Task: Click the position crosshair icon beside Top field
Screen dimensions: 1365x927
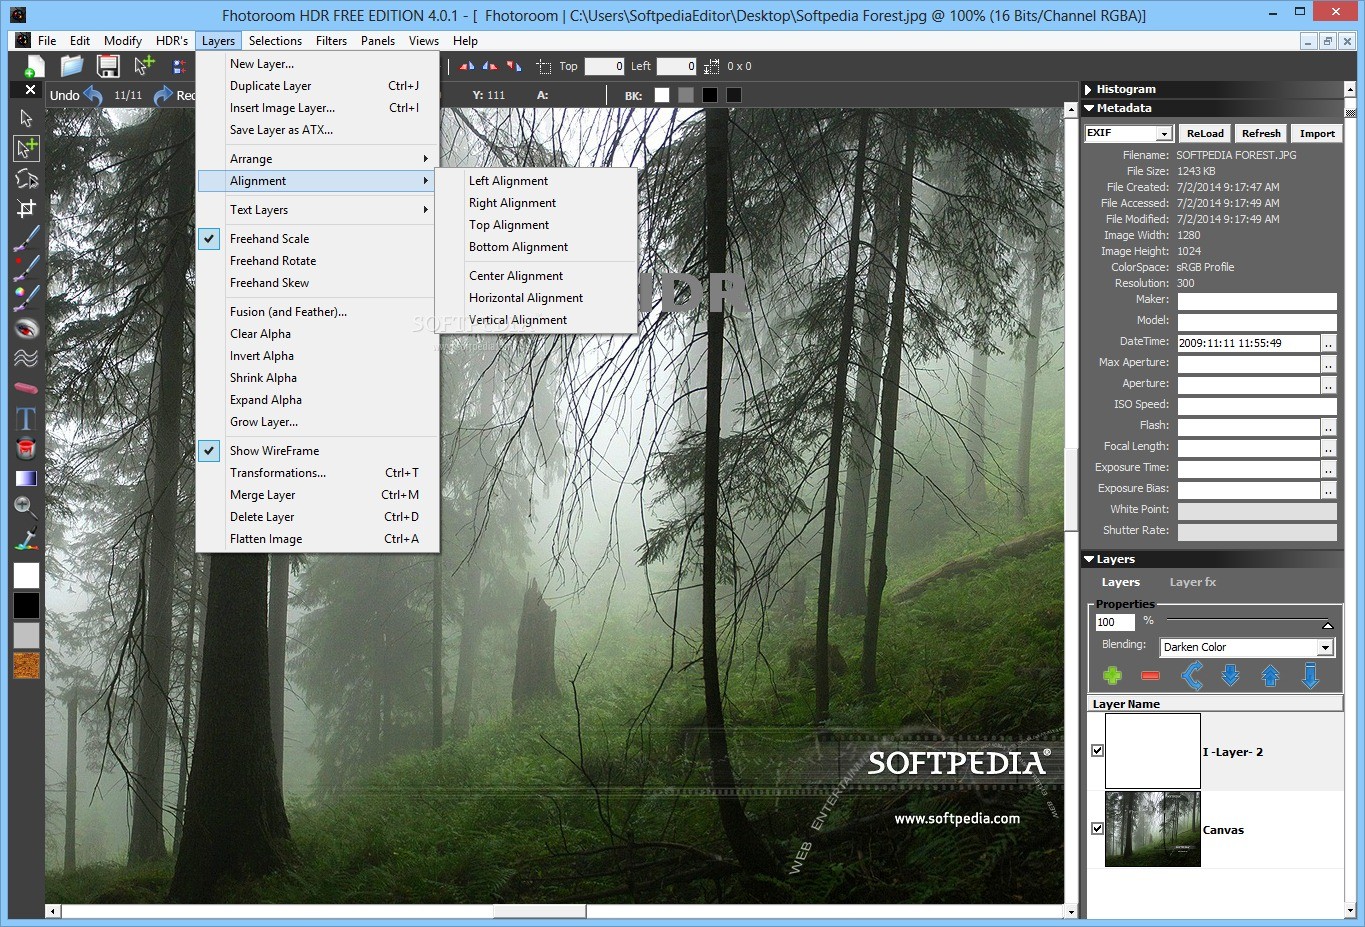Action: click(x=543, y=67)
